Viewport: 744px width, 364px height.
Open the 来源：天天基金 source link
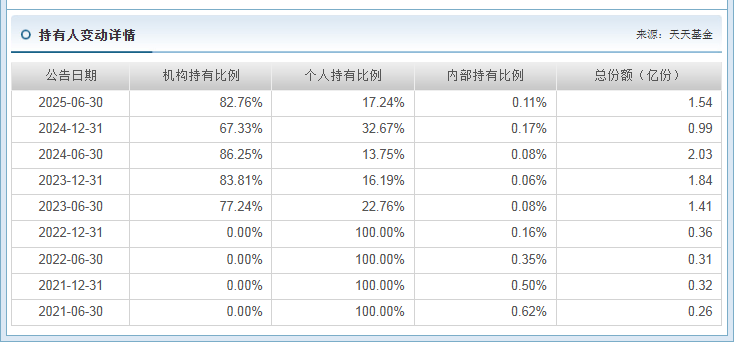point(674,35)
